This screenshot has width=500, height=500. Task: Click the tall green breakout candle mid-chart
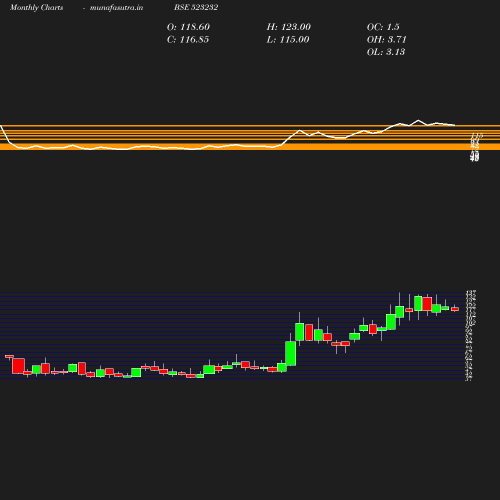[x=291, y=353]
